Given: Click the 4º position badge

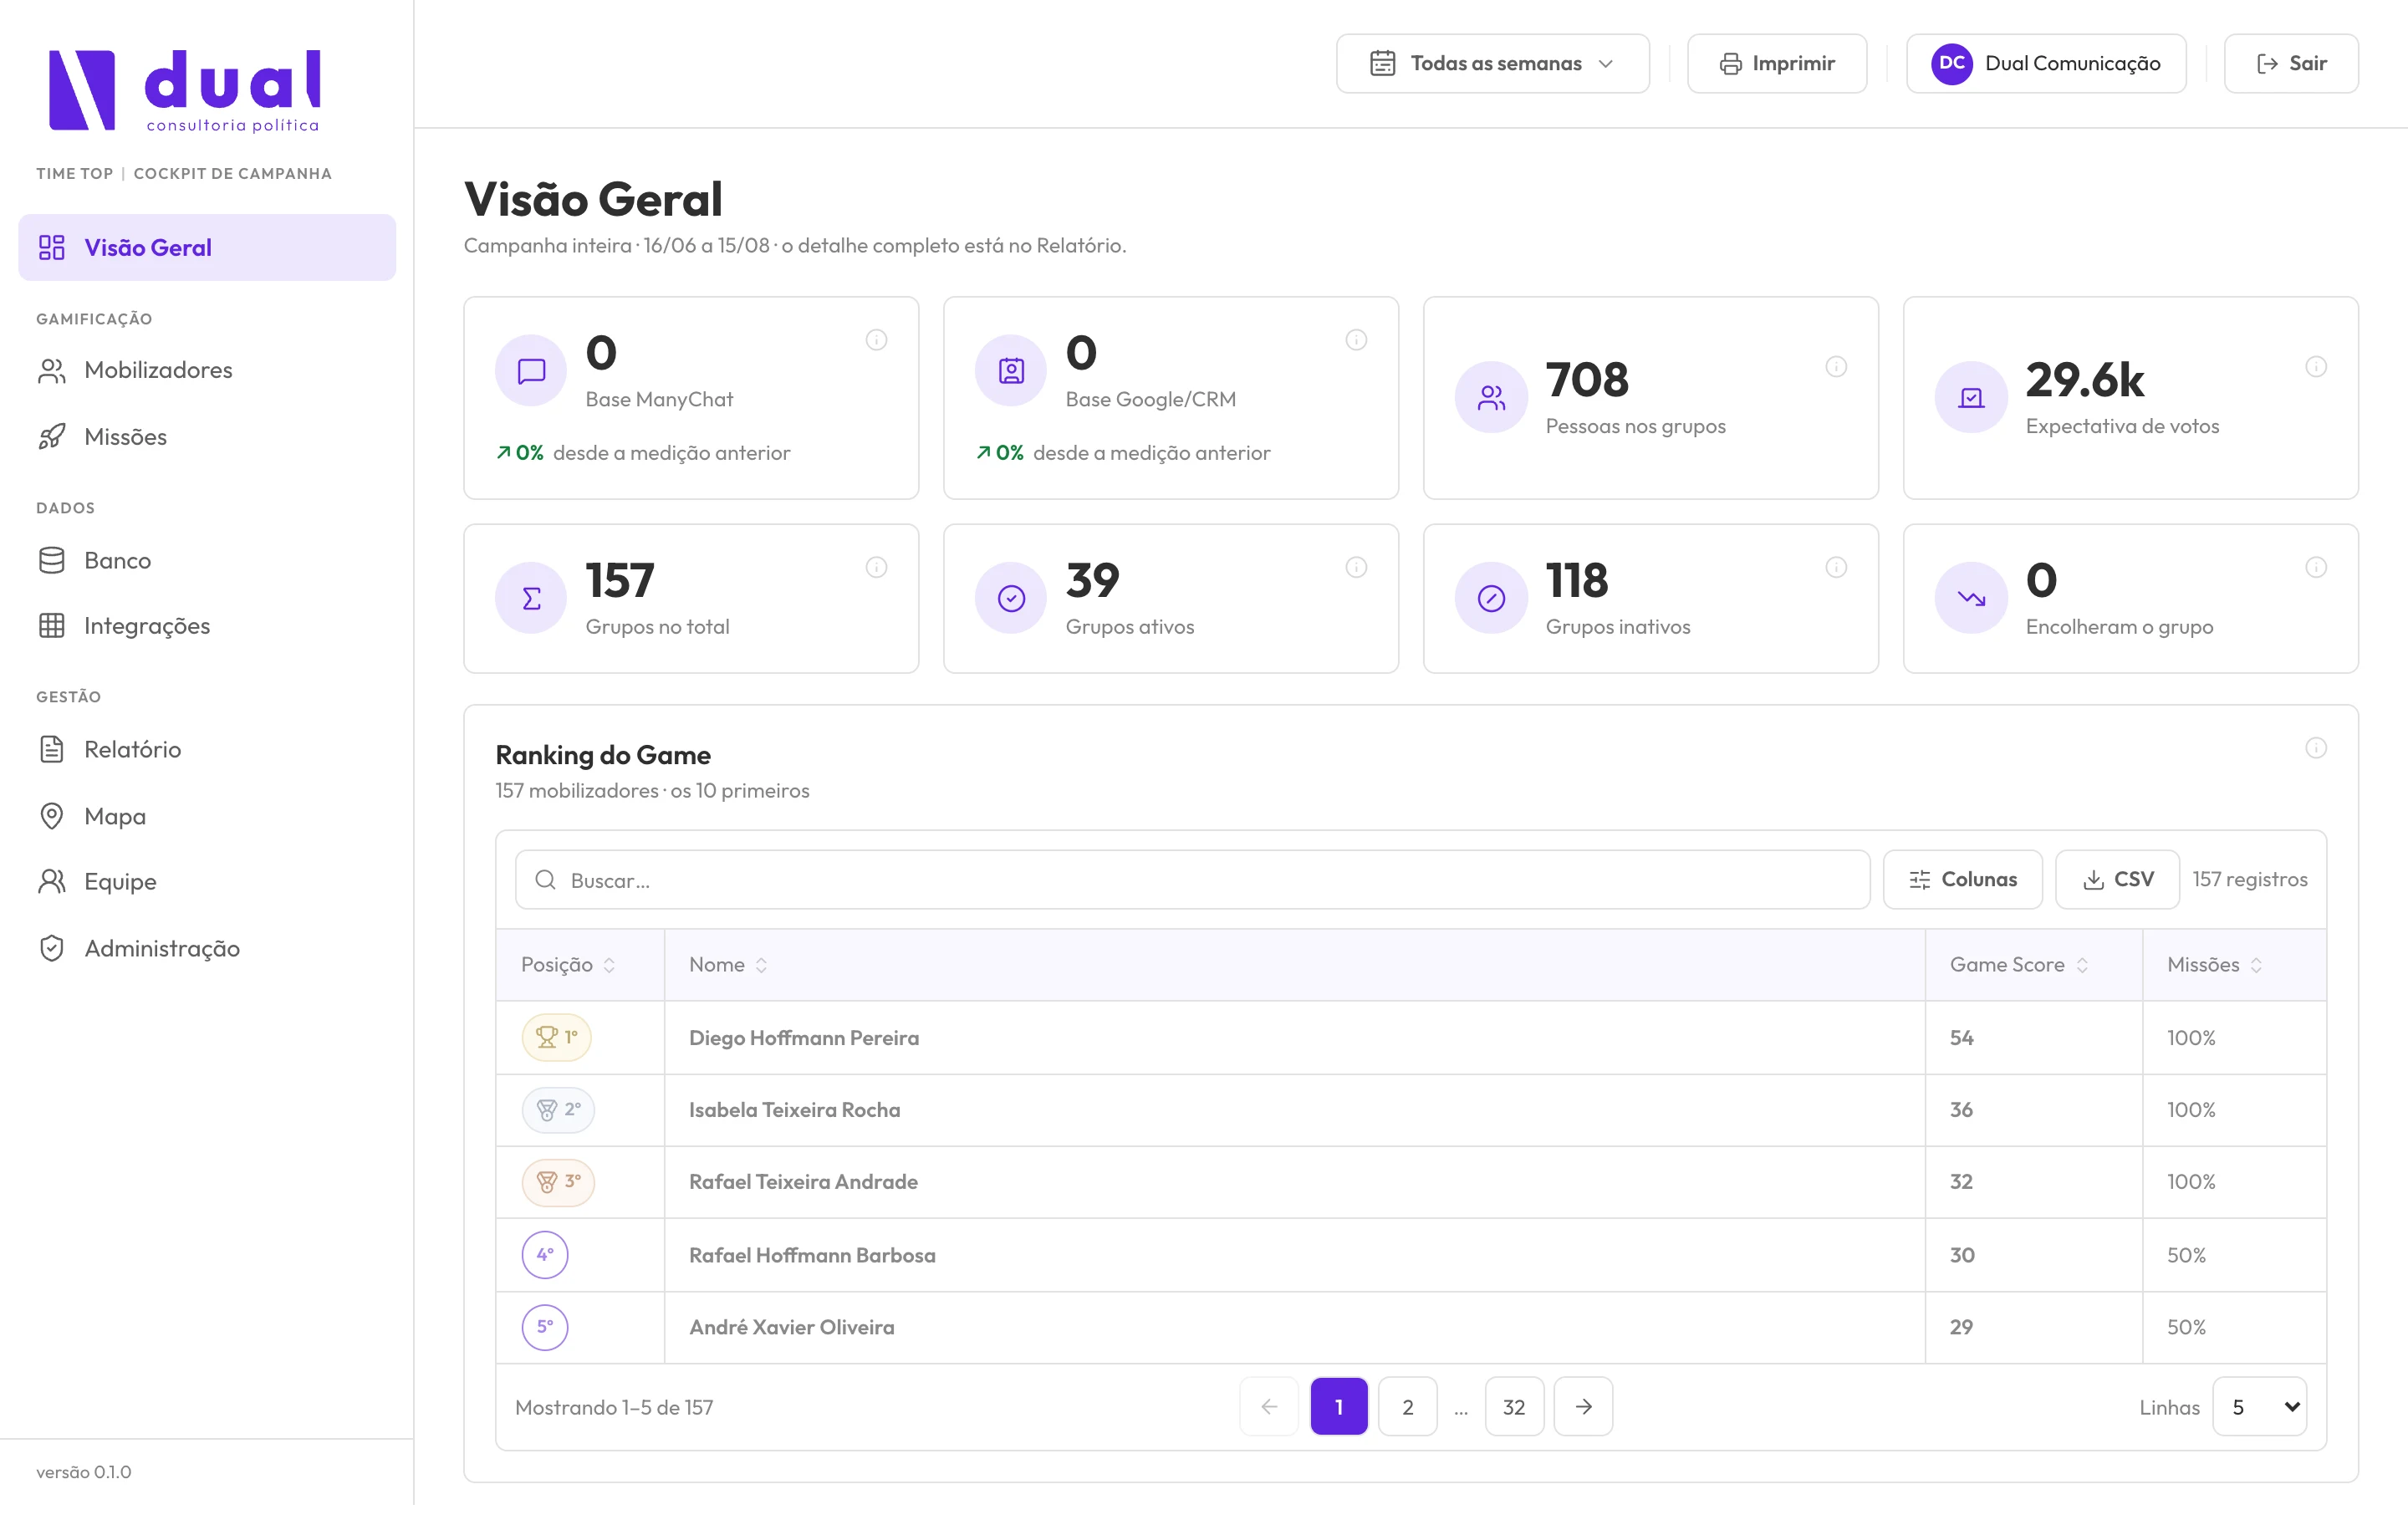Looking at the screenshot, I should pos(545,1255).
